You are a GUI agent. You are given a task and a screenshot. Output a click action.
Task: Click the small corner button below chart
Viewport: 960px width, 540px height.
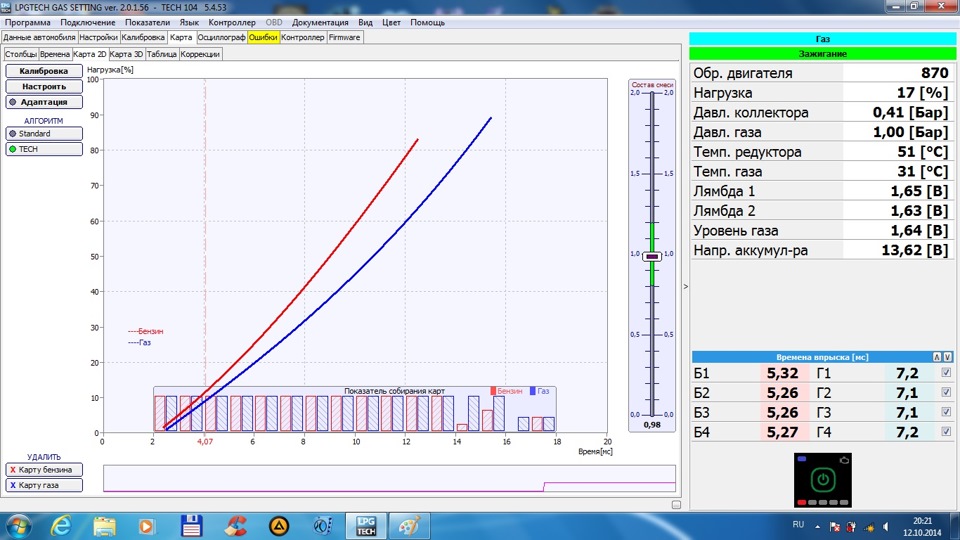(676, 504)
